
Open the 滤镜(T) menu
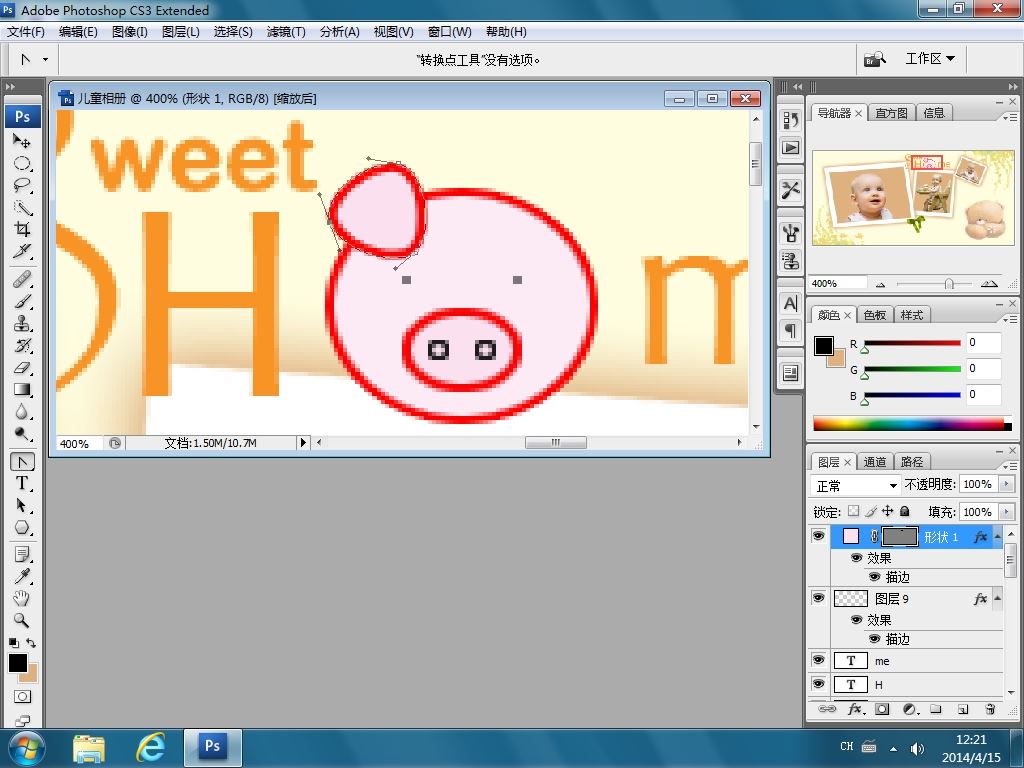[x=286, y=32]
